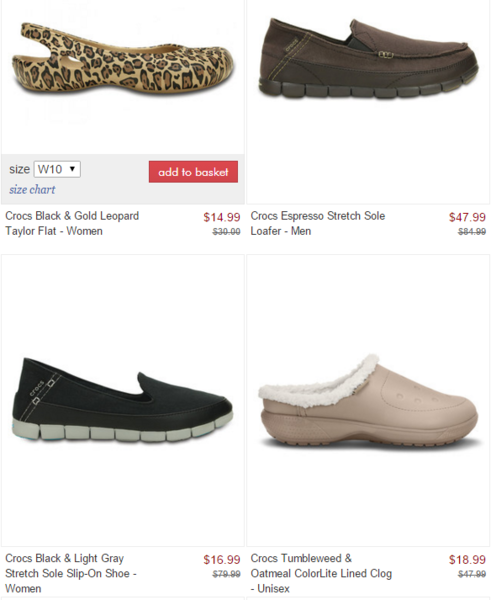This screenshot has height=600, width=491.
Task: Click the crossed-out $47.99 original price
Action: click(472, 574)
